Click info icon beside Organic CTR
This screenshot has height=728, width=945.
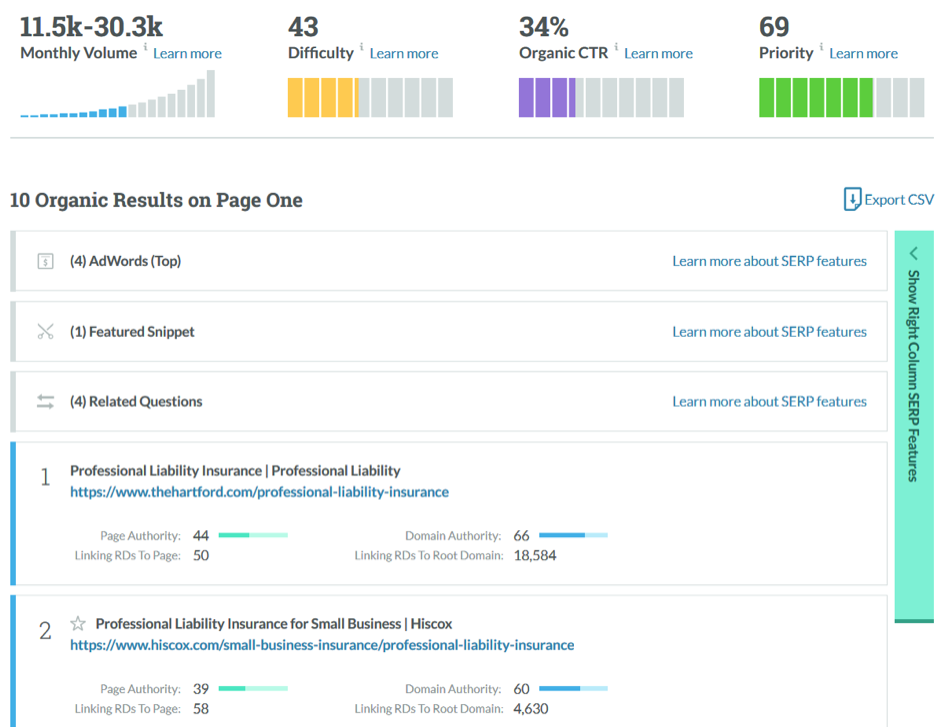point(616,48)
